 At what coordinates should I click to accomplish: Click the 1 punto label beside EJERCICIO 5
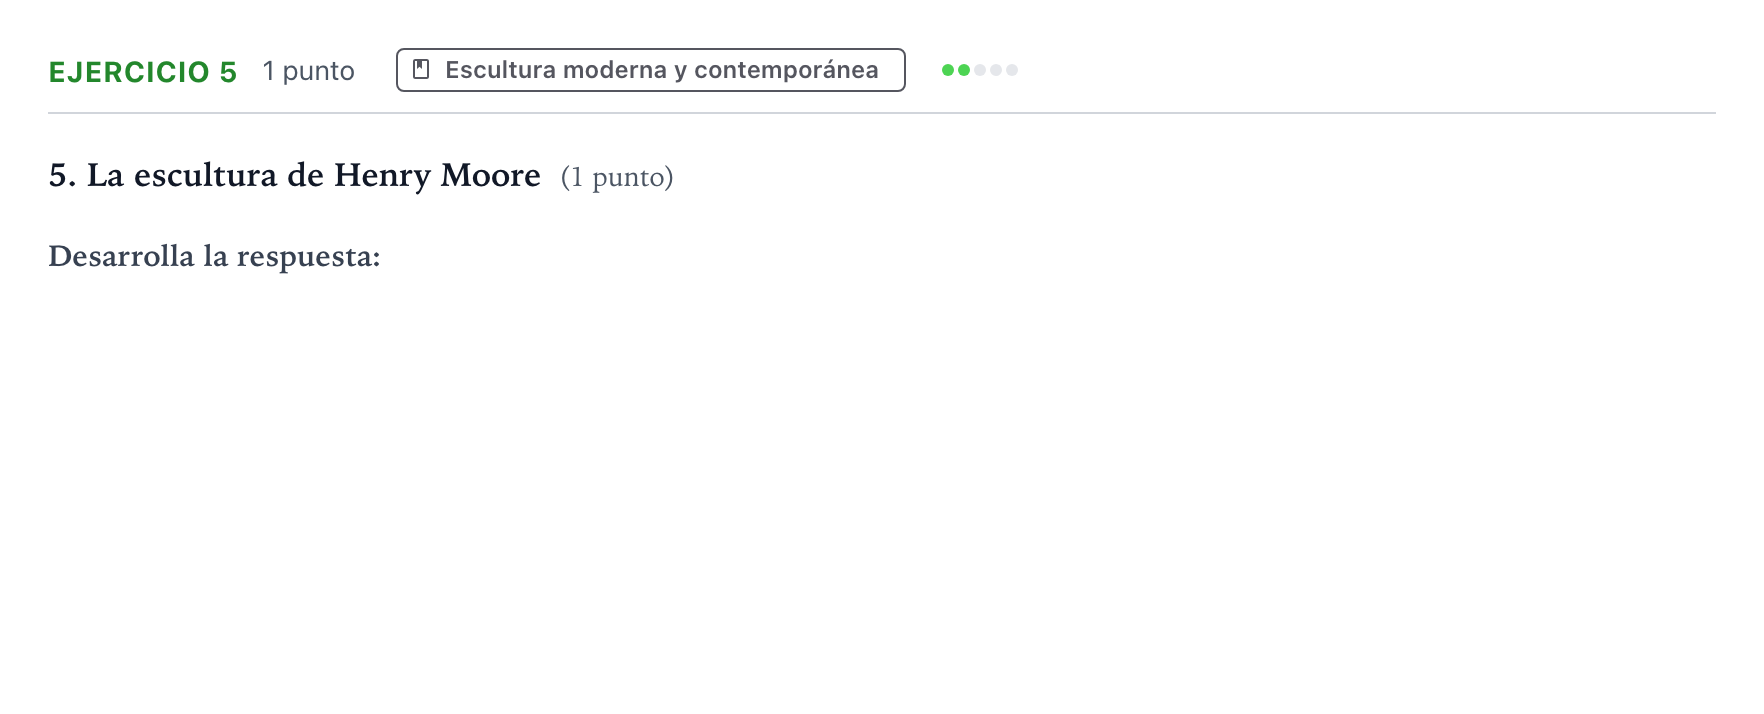tap(309, 71)
